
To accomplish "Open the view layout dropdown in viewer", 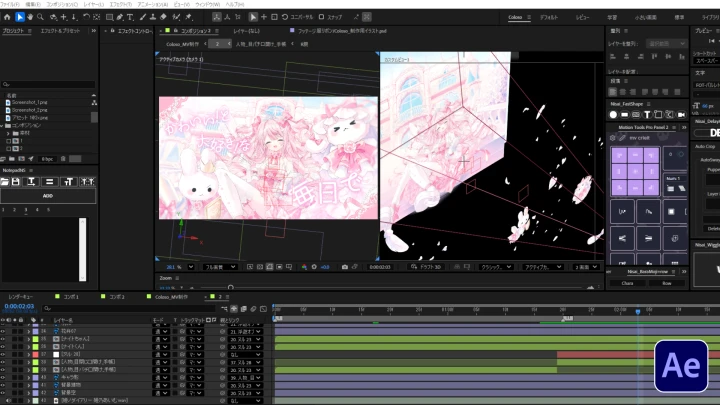I will pos(586,267).
